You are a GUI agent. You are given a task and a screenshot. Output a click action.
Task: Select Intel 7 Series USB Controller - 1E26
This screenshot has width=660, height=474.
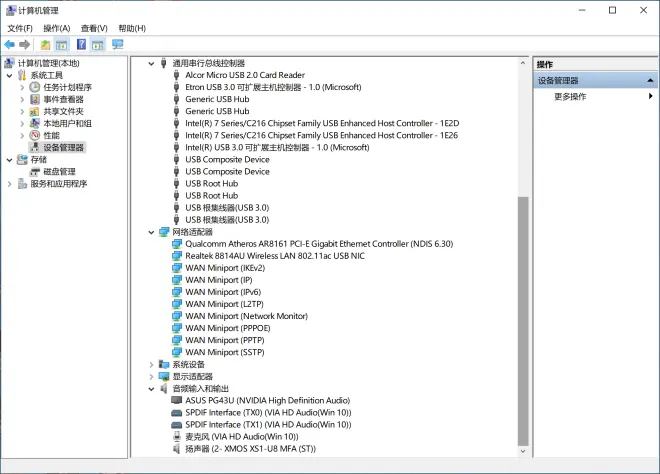pos(322,136)
